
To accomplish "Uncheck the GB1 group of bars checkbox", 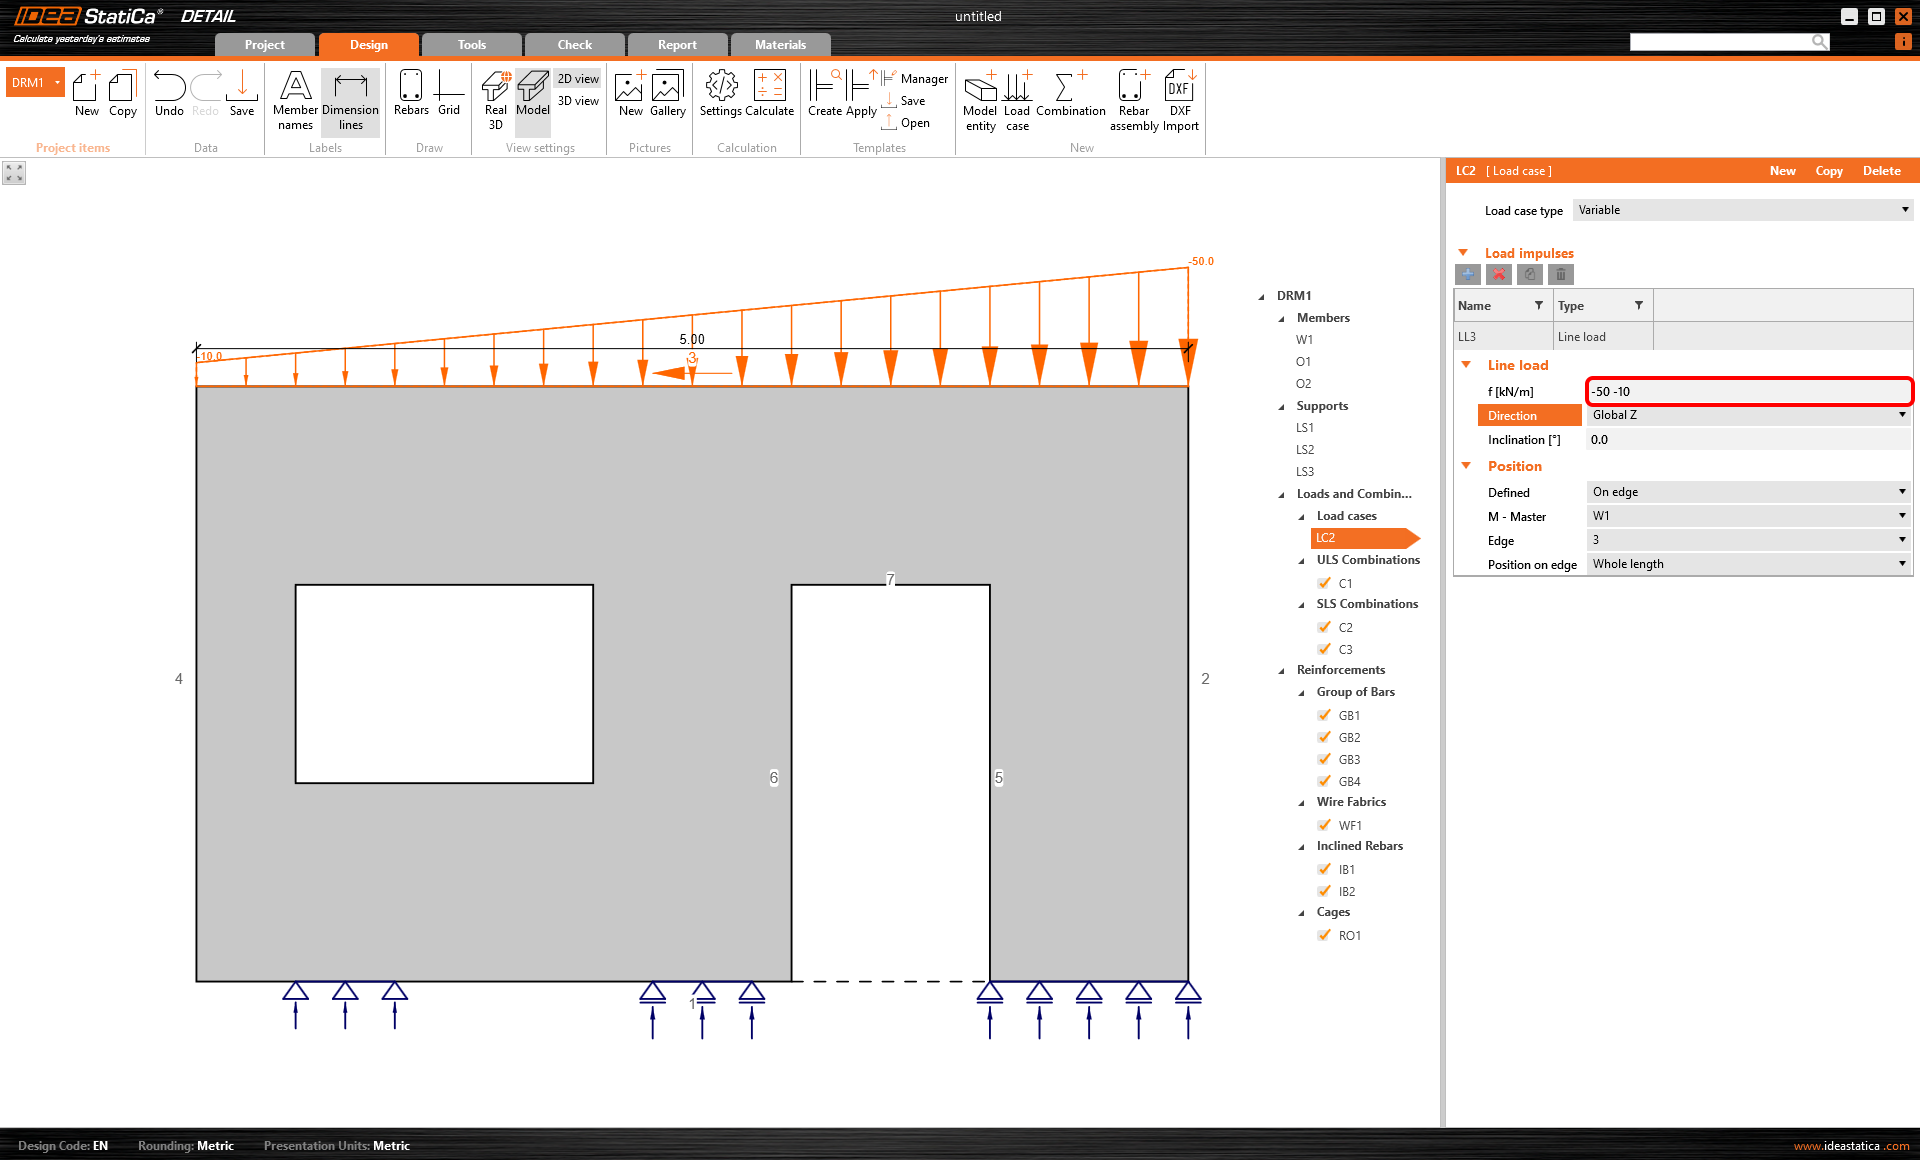I will [1325, 715].
